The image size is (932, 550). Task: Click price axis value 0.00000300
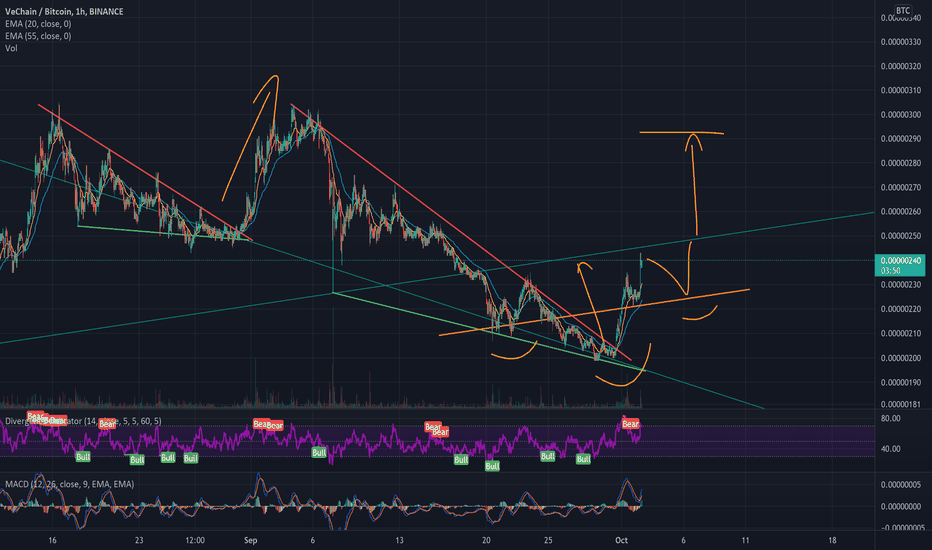[x=901, y=115]
